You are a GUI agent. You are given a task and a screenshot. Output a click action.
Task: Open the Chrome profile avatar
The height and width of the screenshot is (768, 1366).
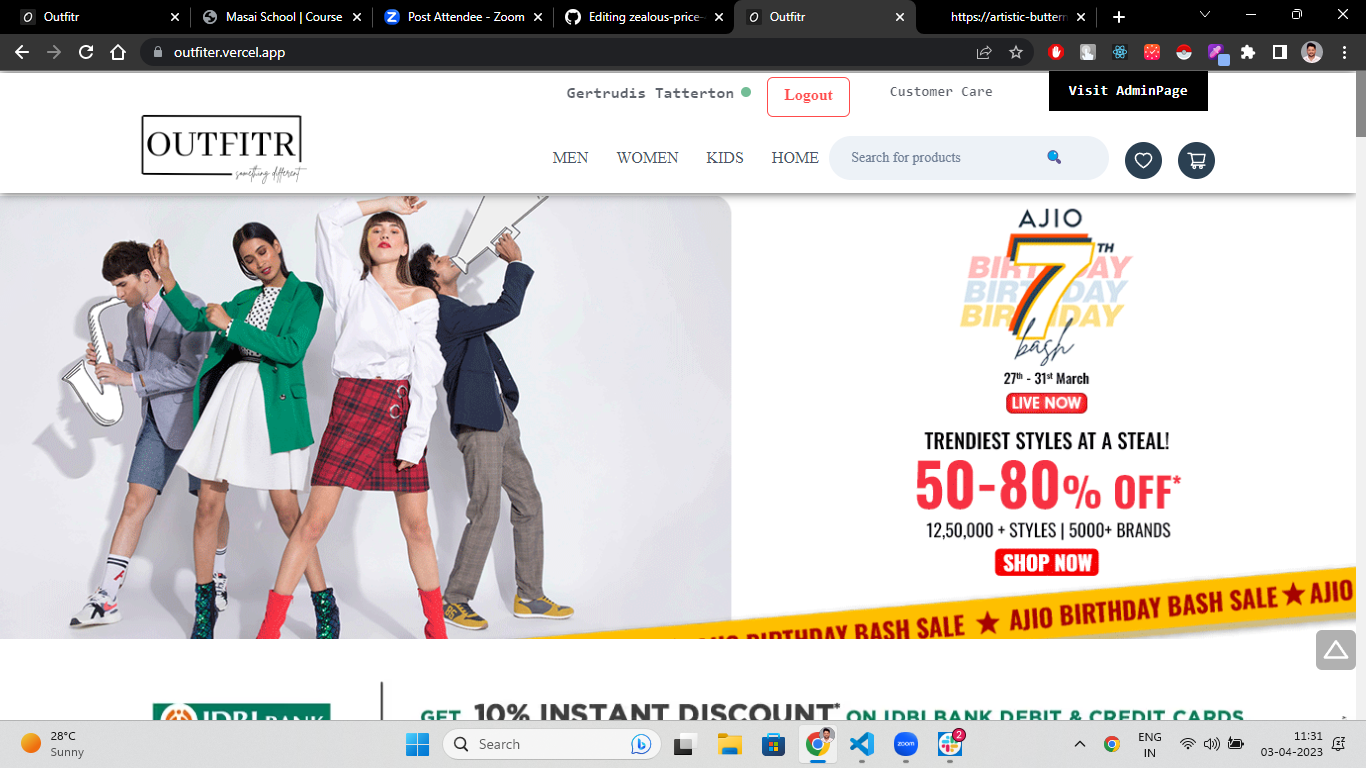[x=1312, y=52]
